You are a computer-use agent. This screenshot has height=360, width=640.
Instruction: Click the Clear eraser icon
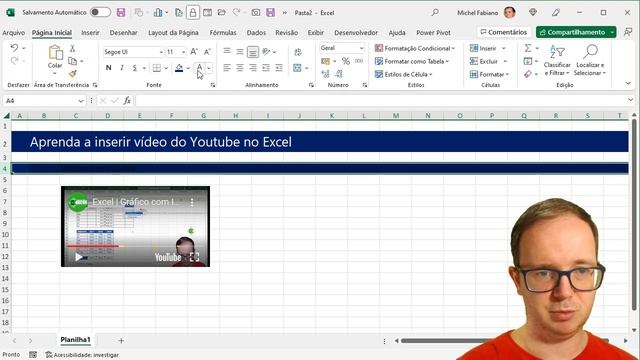[x=528, y=74]
